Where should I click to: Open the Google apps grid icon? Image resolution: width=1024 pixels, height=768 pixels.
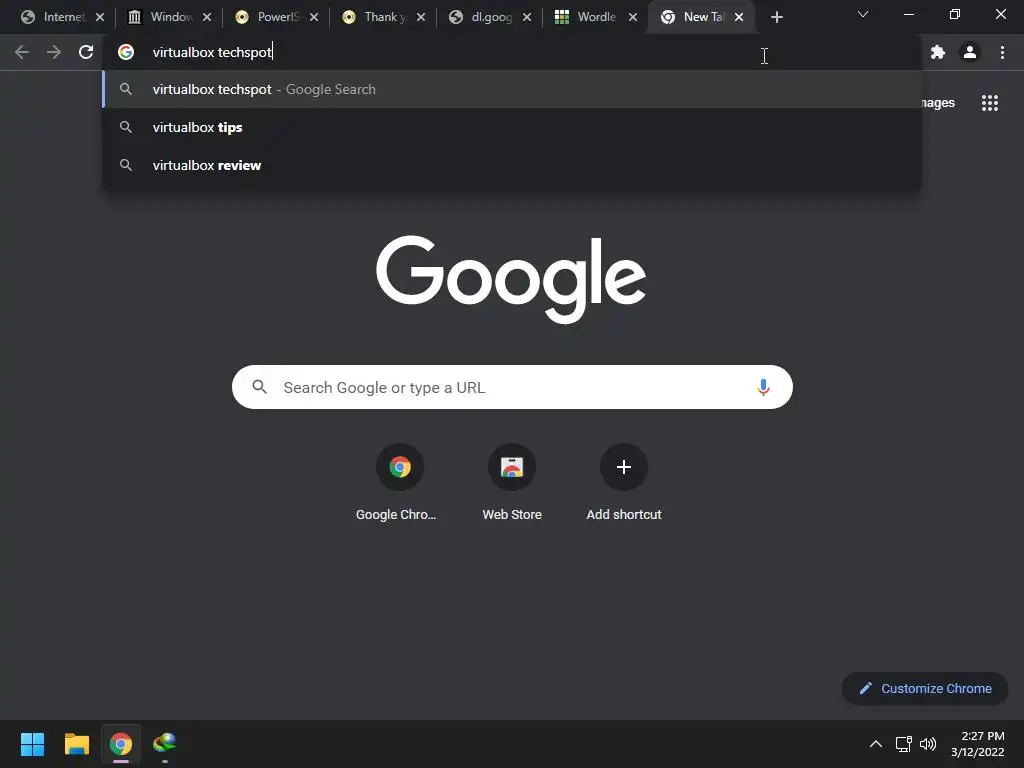990,103
